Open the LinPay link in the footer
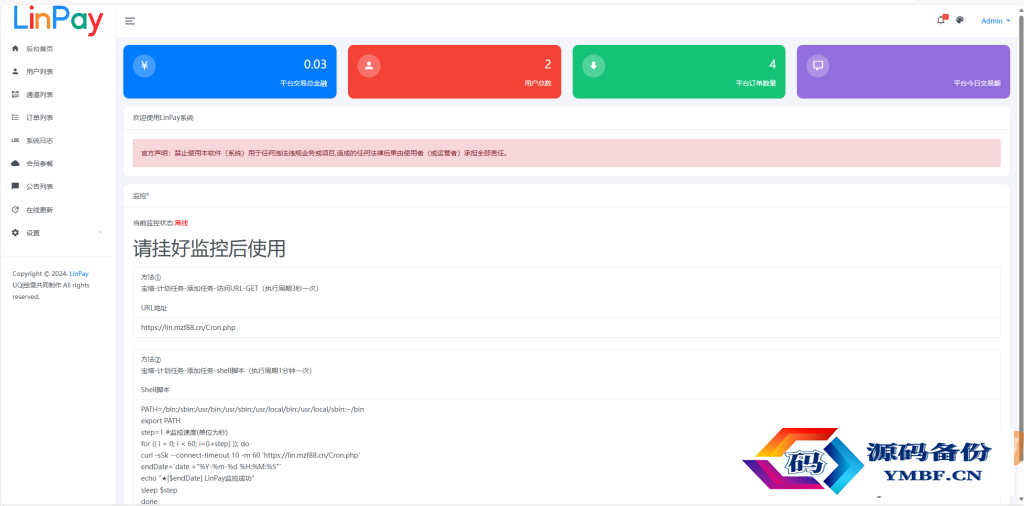Screen dimensions: 1024x506 point(79,274)
